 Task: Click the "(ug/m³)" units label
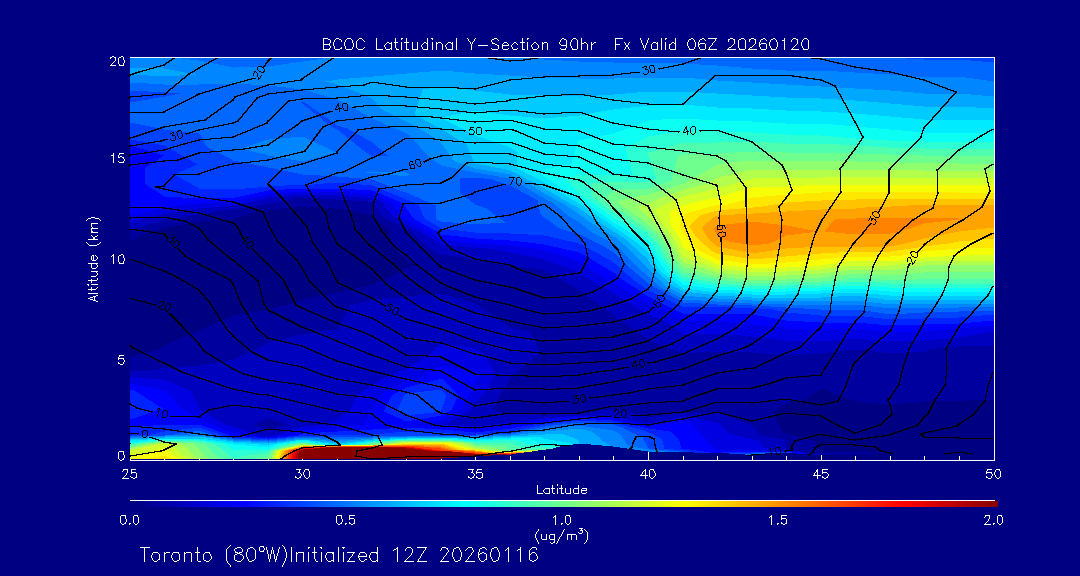(x=561, y=535)
